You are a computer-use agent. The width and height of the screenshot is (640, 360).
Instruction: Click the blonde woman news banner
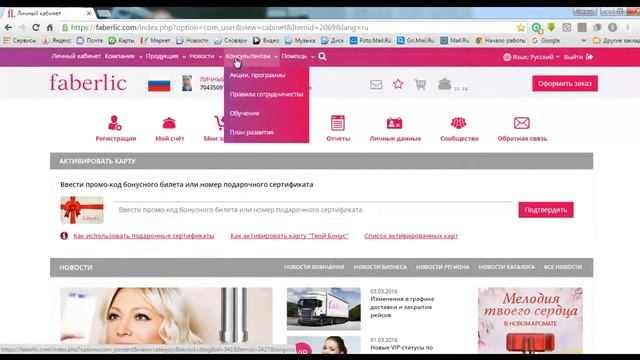click(166, 316)
